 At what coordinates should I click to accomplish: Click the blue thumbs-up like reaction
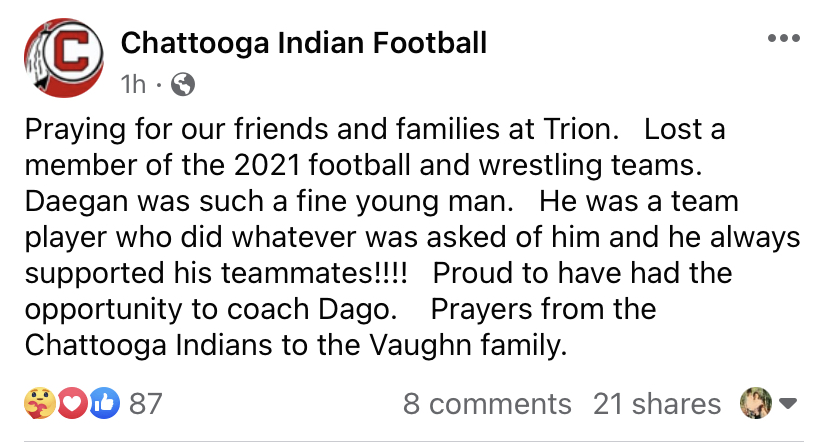(x=104, y=403)
